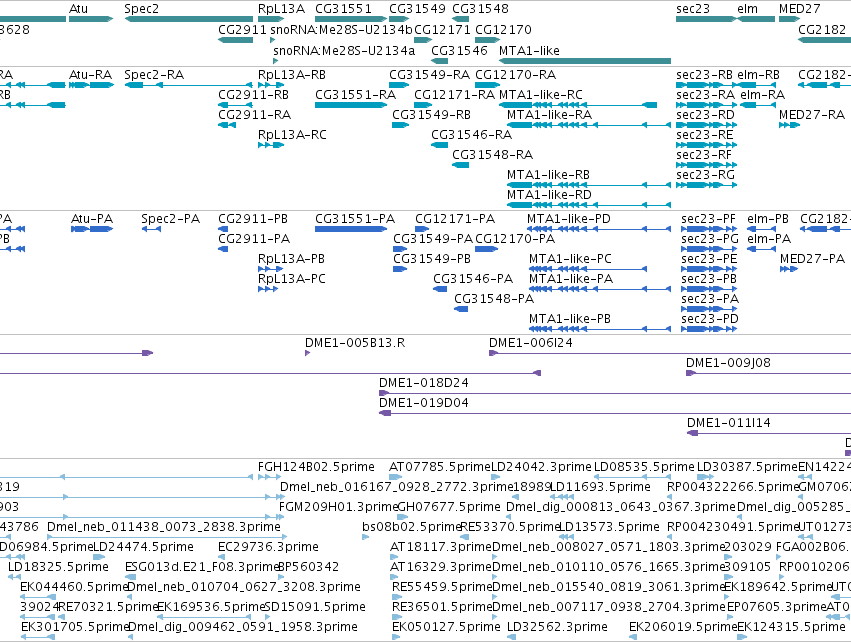Select the Atu gene label
The width and height of the screenshot is (851, 642).
pos(78,9)
